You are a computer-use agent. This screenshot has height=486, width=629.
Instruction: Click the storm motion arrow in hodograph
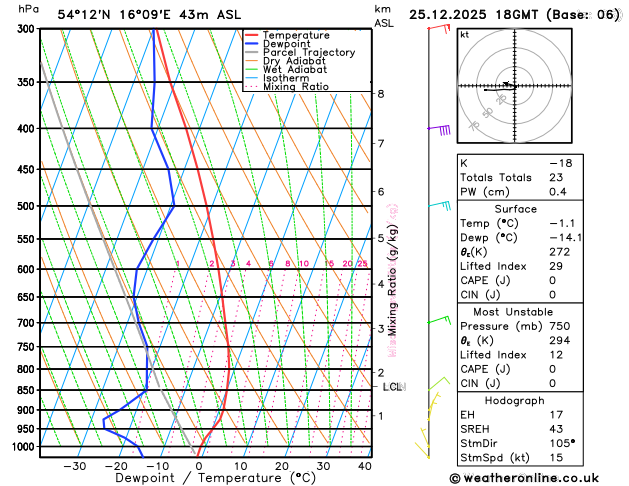tap(507, 83)
